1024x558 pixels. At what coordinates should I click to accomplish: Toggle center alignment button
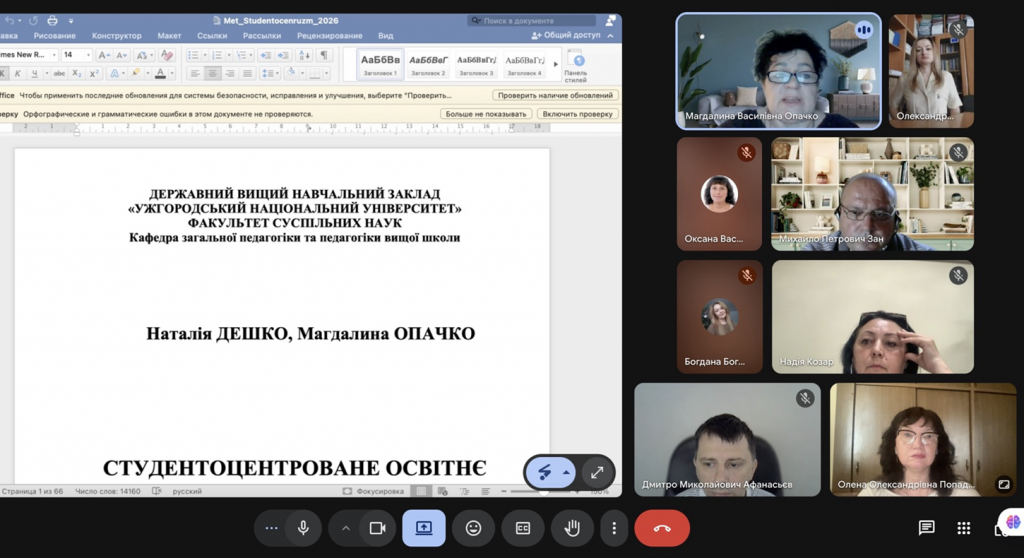(x=212, y=73)
